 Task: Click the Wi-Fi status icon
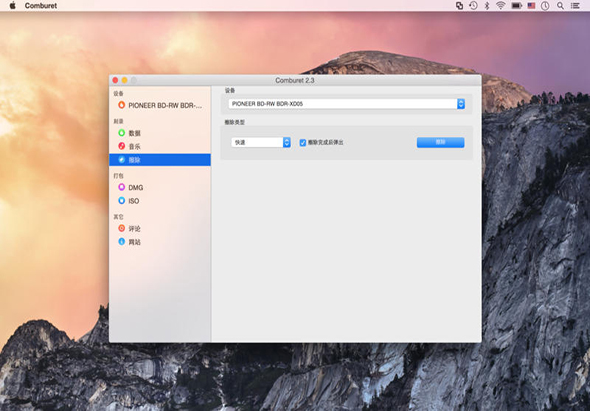500,6
